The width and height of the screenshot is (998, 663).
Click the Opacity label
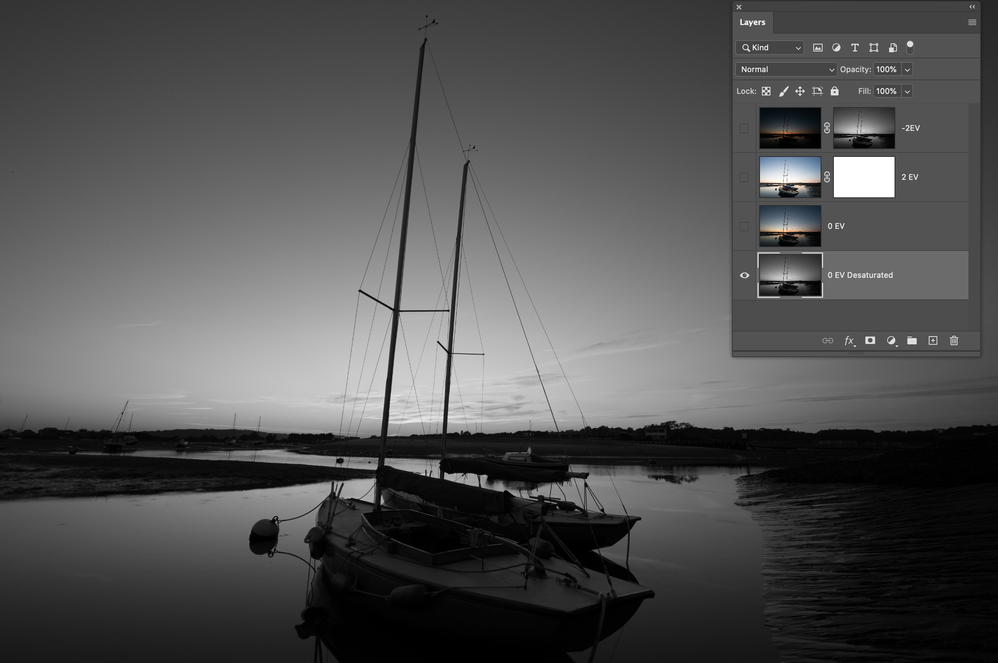click(855, 69)
